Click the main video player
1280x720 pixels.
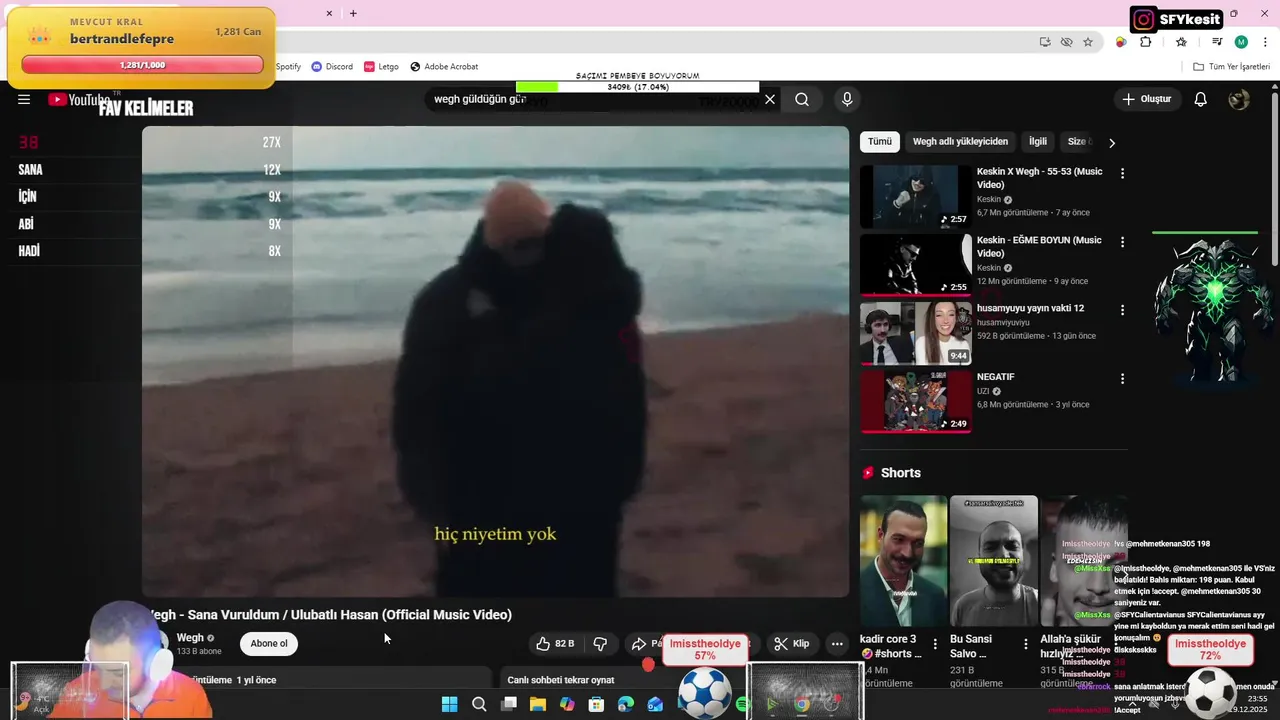495,361
